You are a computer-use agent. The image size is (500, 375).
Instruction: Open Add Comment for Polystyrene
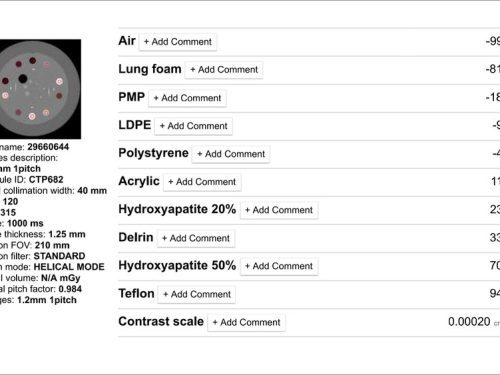coord(231,154)
